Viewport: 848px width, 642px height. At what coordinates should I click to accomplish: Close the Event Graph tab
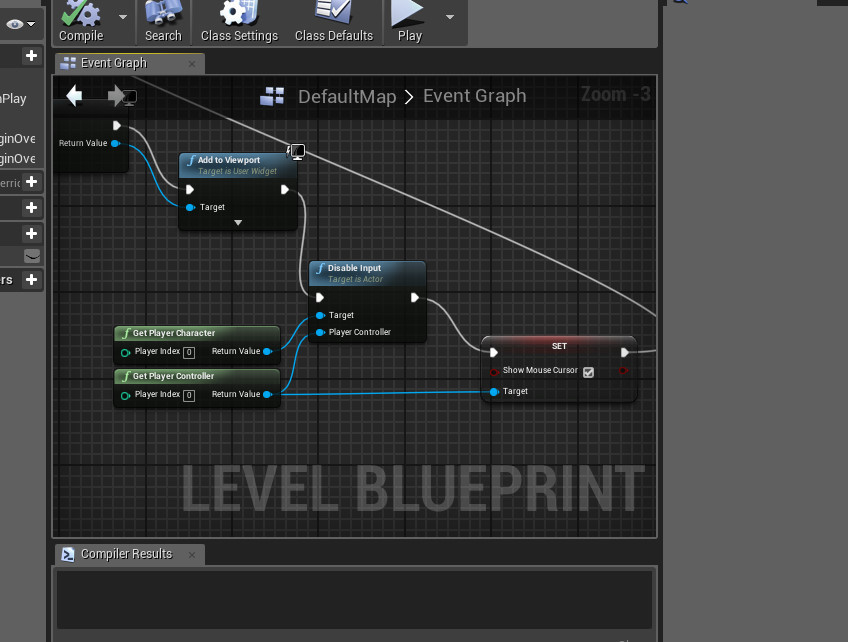click(x=192, y=64)
